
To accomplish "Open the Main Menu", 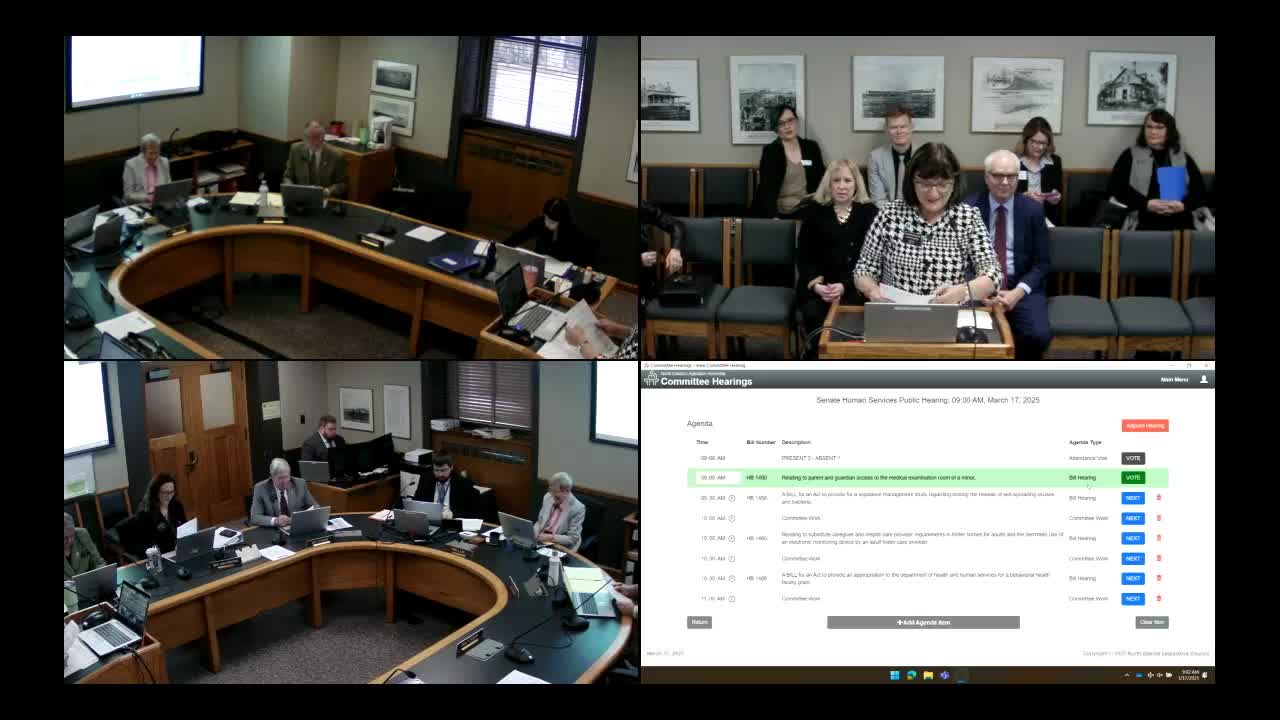I will tap(1174, 380).
